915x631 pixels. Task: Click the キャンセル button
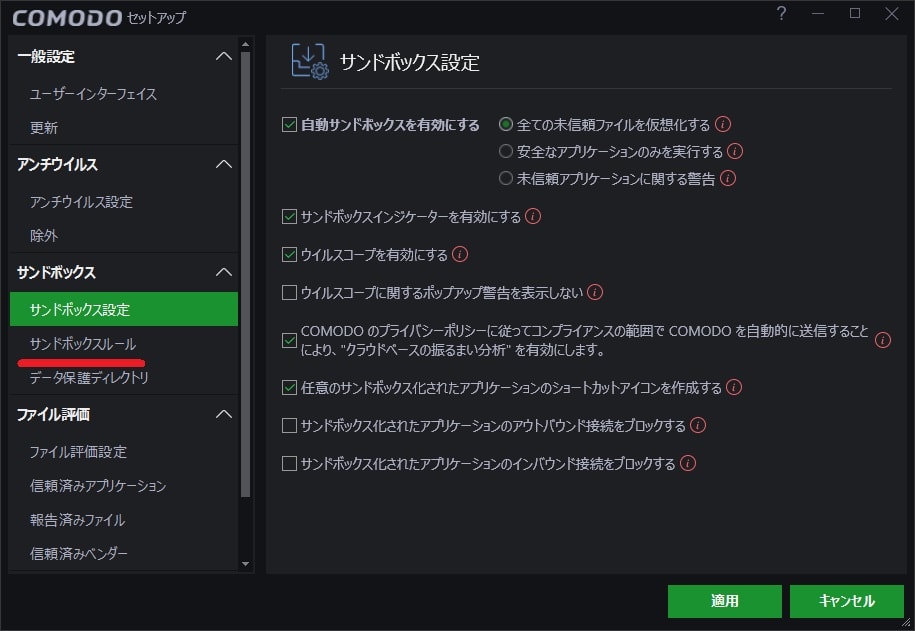click(x=847, y=601)
